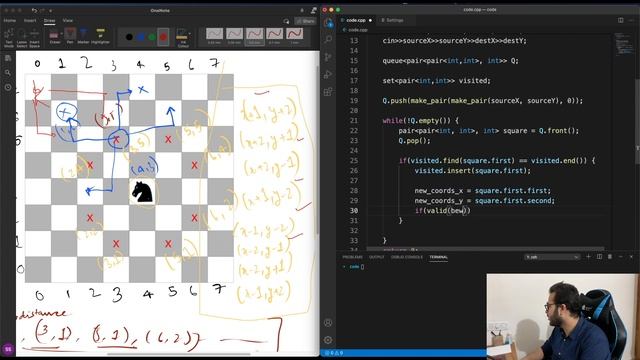This screenshot has height=360, width=640.
Task: Open the Run and Debug view in VS Code
Action: pyautogui.click(x=328, y=74)
